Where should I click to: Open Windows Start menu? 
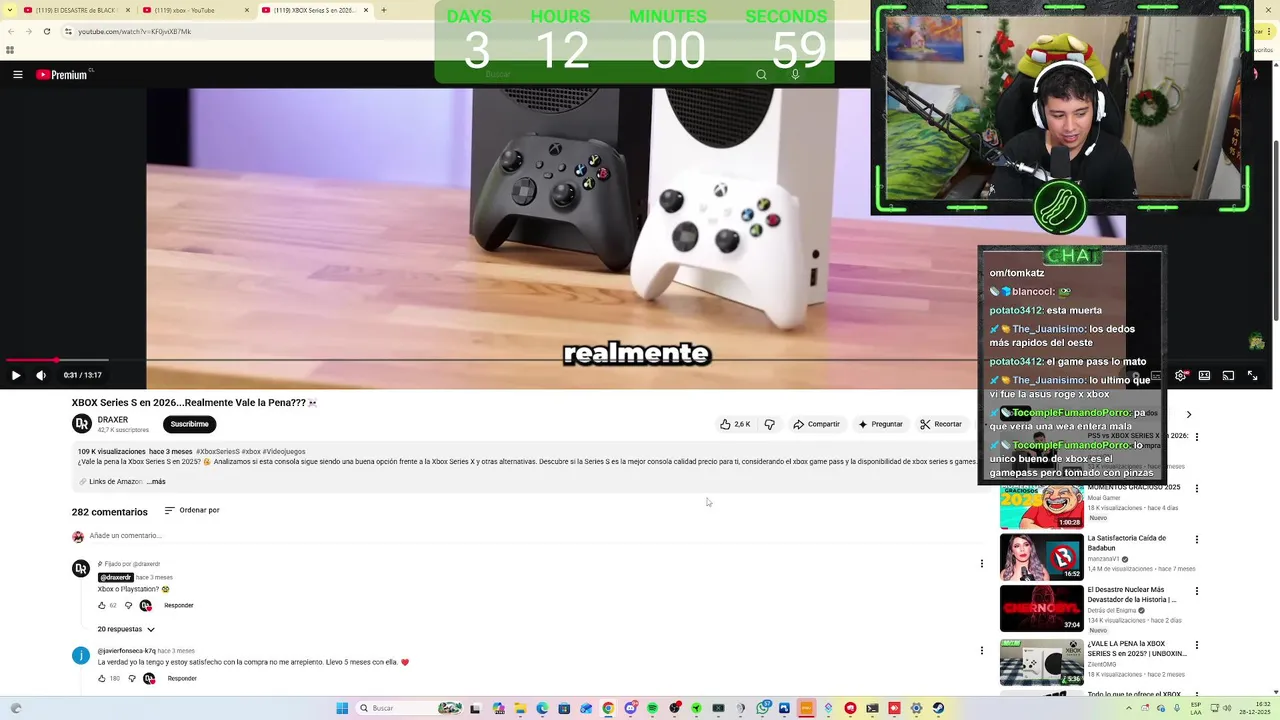[342, 708]
